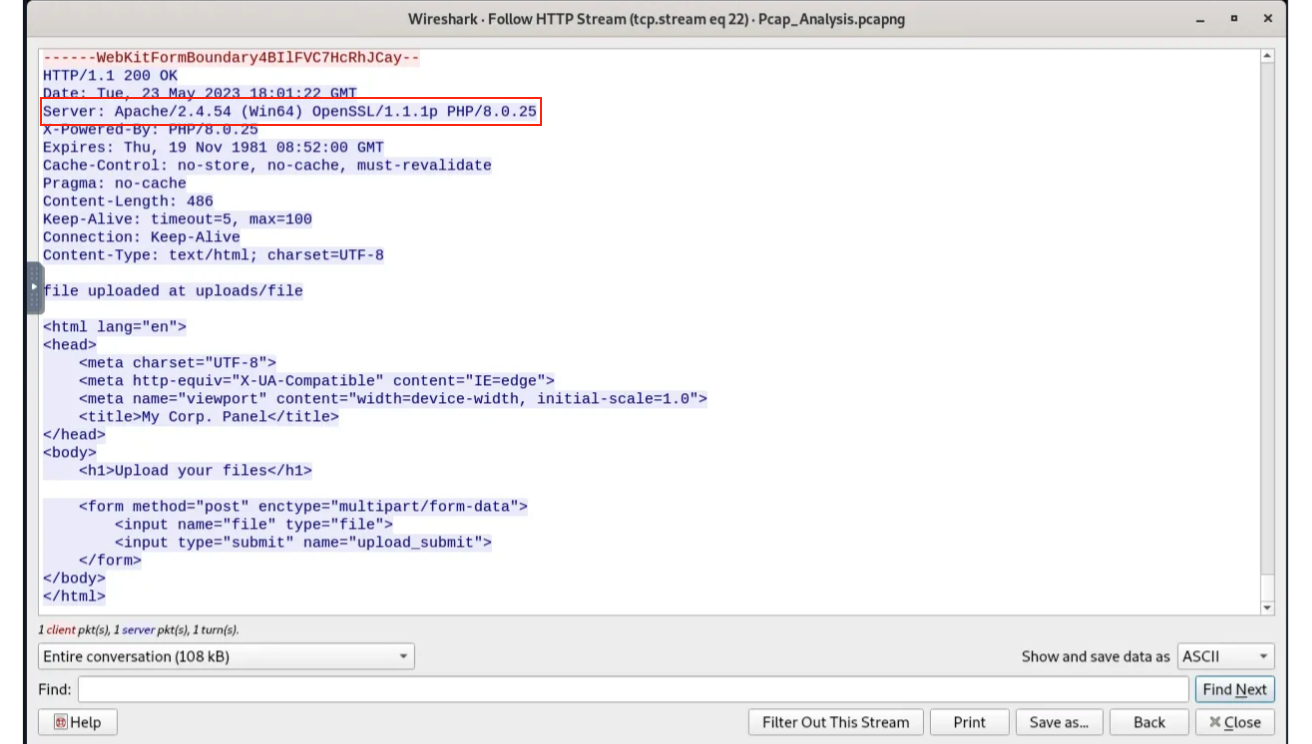
Task: Click the vertical scrollbar thumb
Action: click(1269, 587)
